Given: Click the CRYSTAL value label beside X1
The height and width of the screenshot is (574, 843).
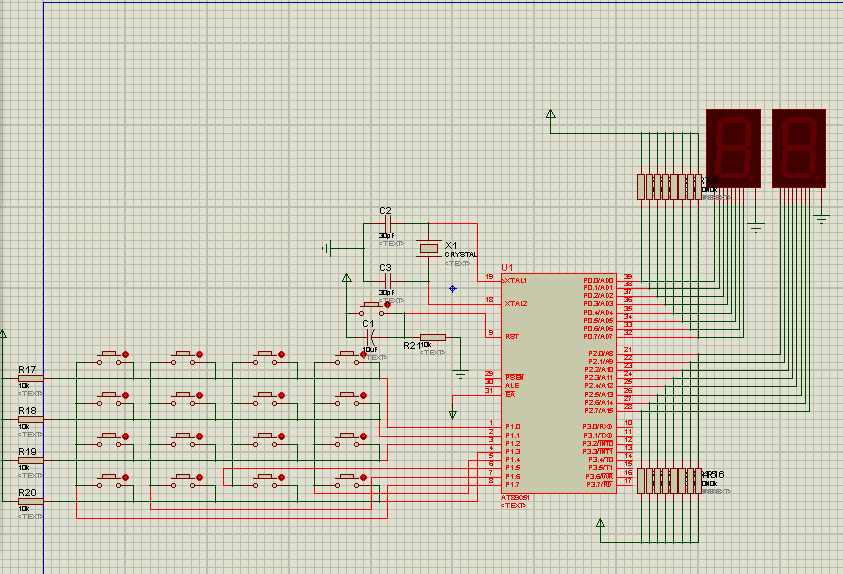Looking at the screenshot, I should tap(461, 255).
